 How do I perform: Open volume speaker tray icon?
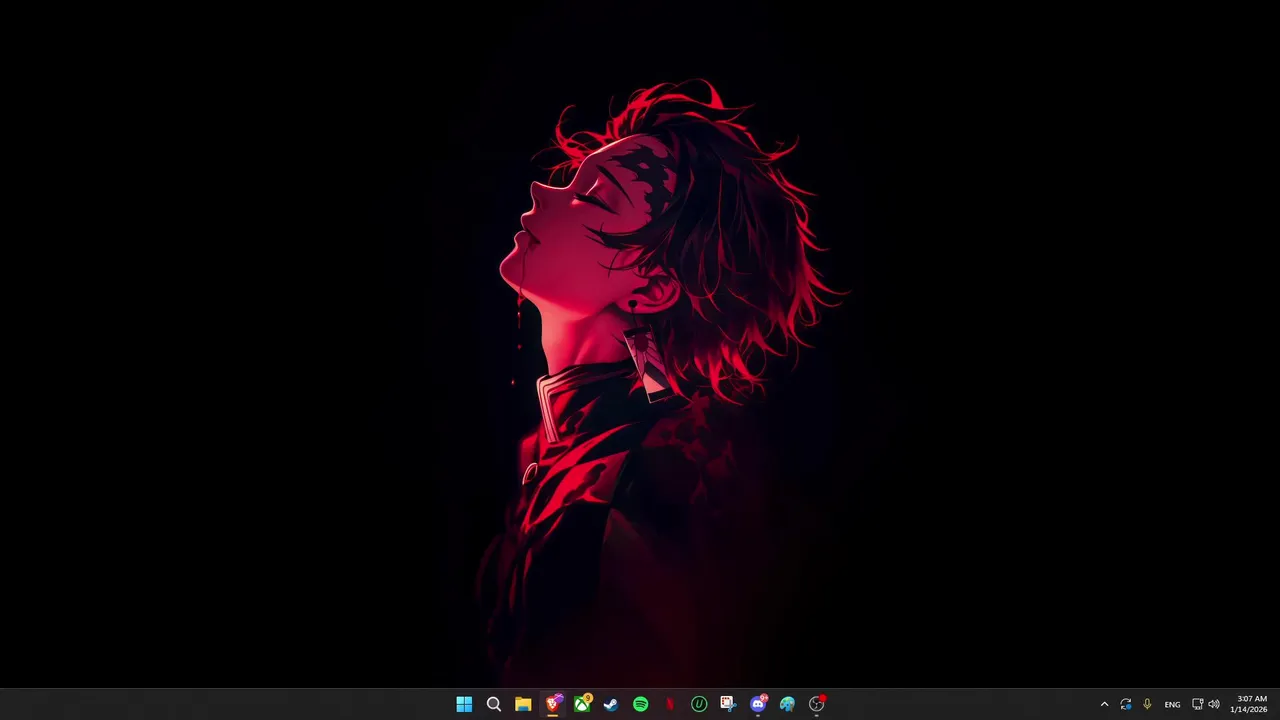pos(1214,704)
